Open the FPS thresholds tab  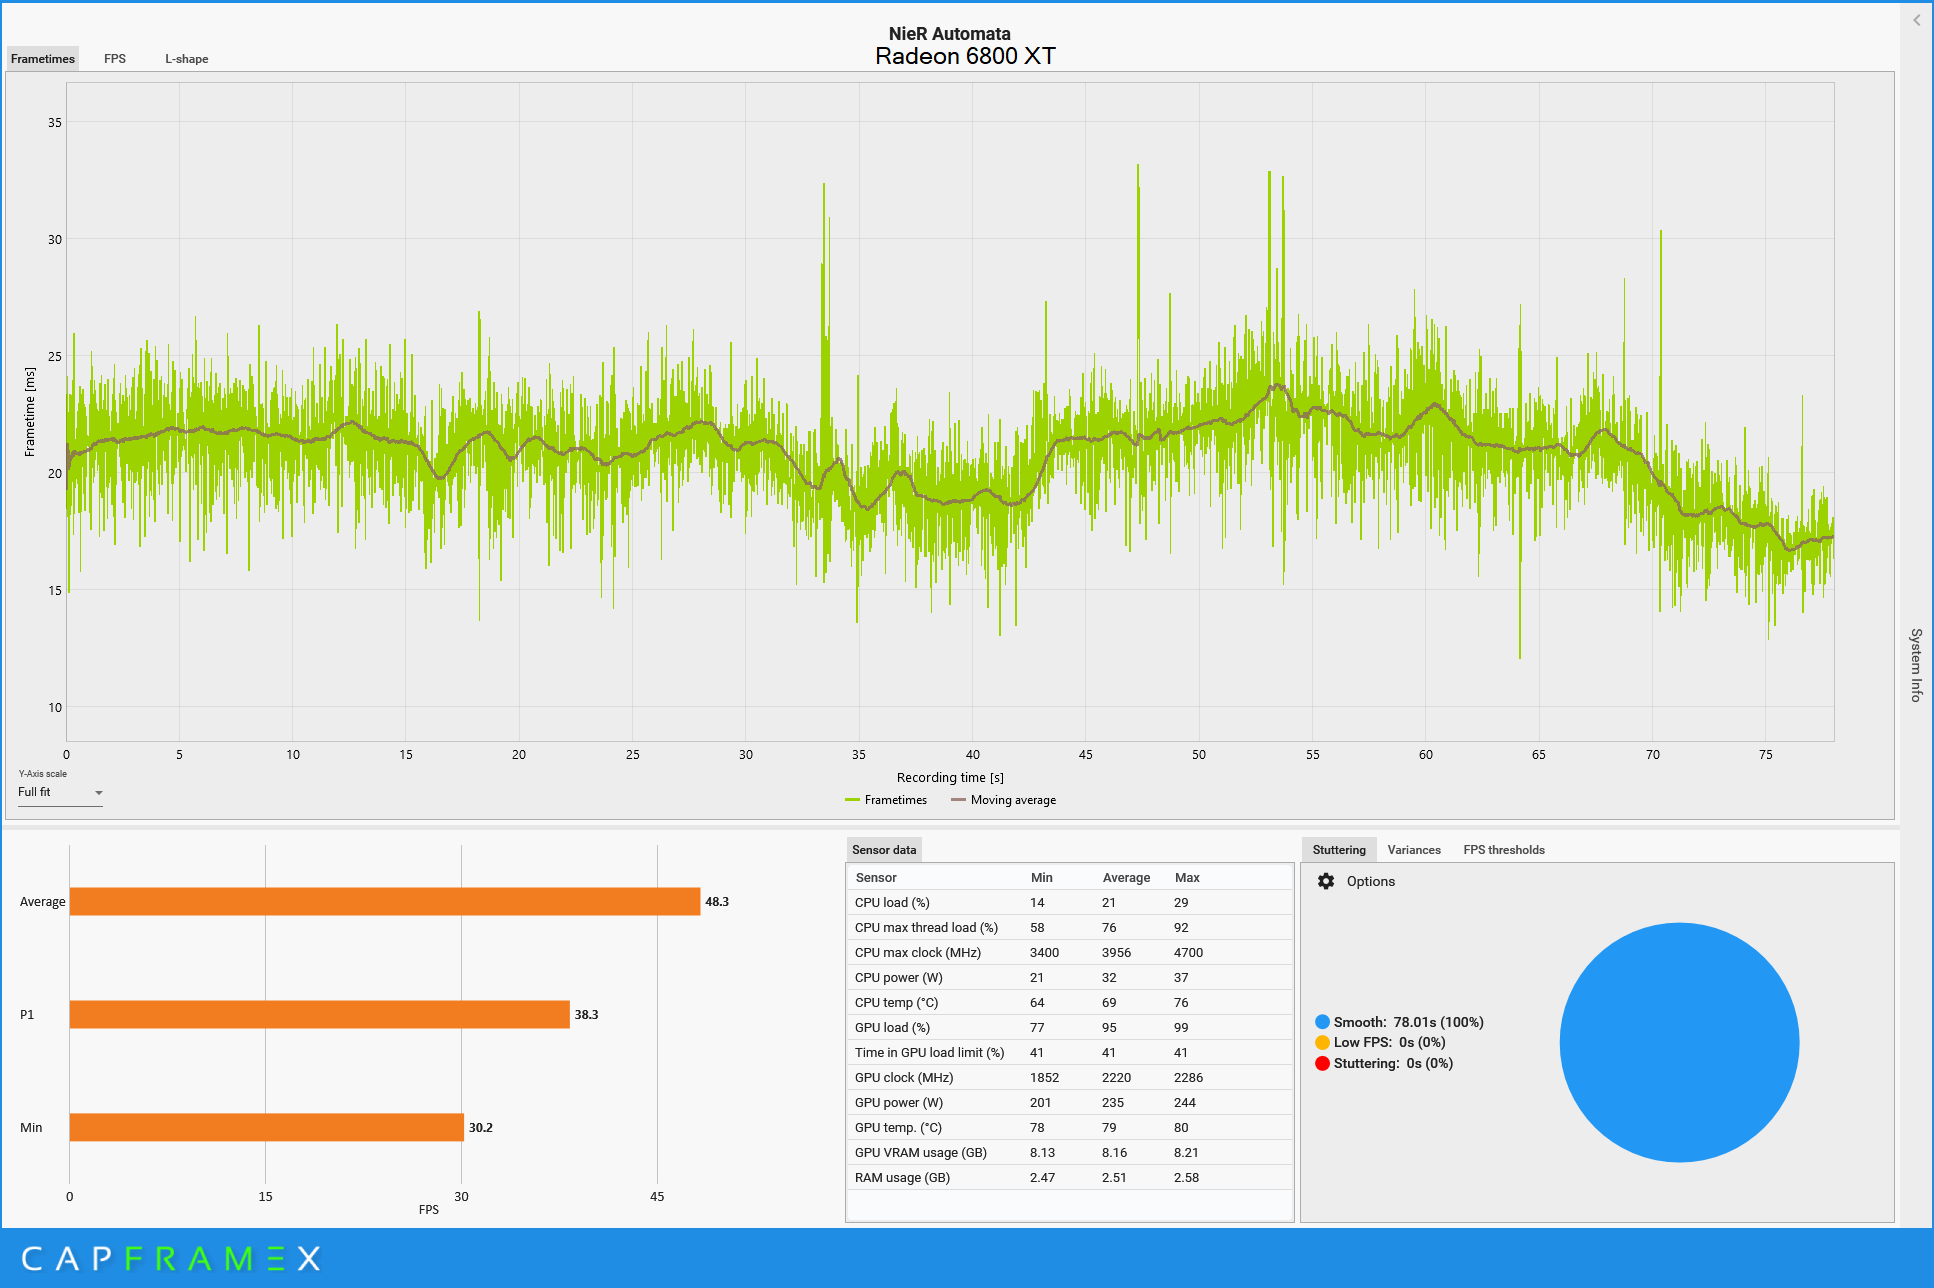coord(1503,850)
